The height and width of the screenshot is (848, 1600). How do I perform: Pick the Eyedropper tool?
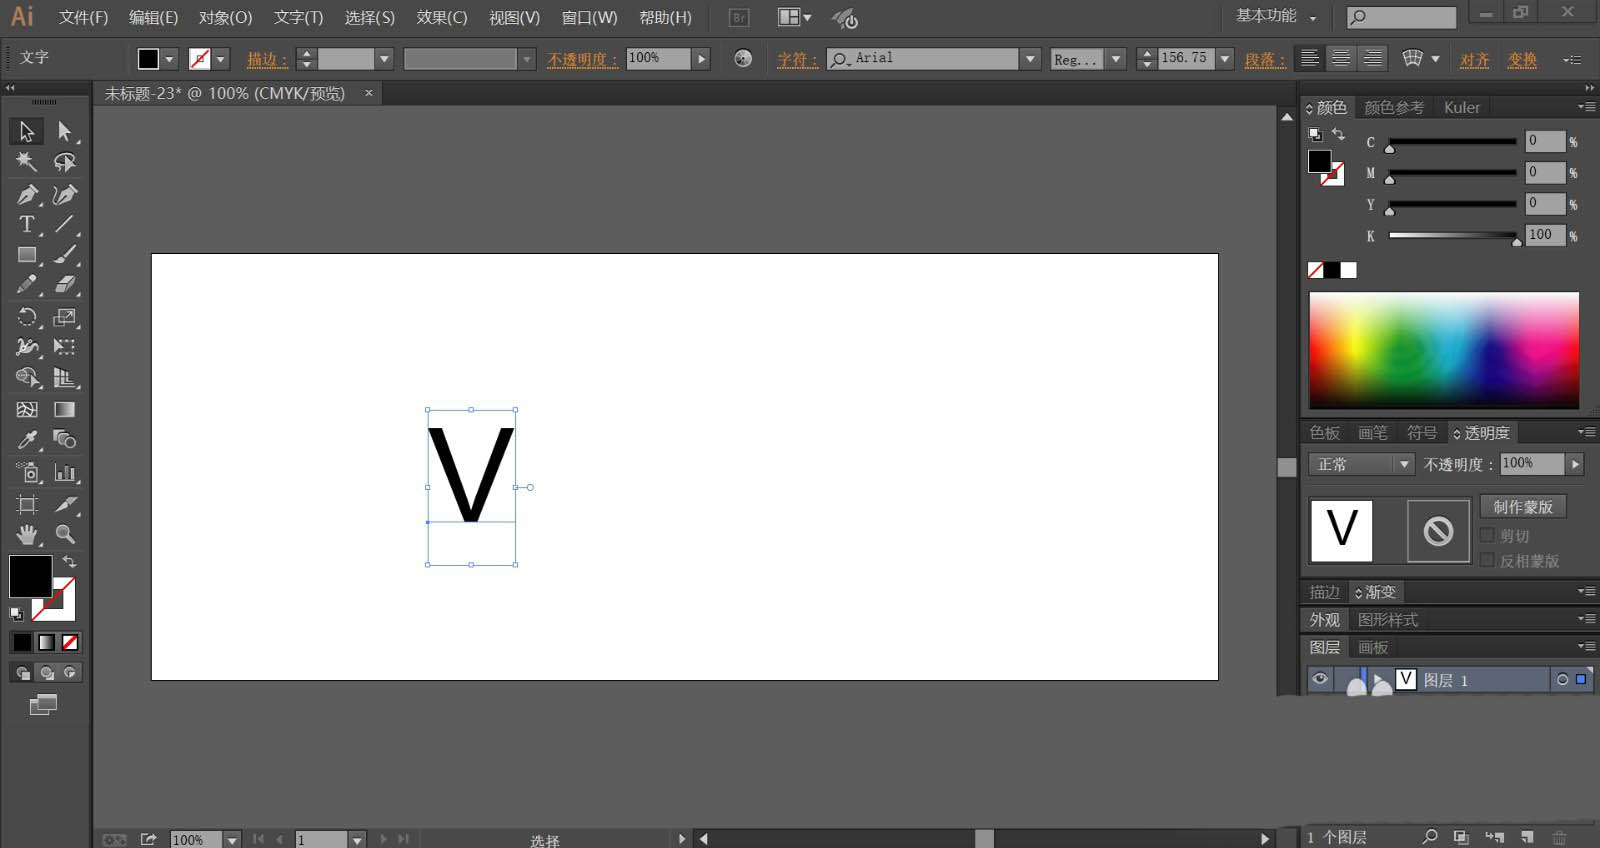tap(27, 440)
